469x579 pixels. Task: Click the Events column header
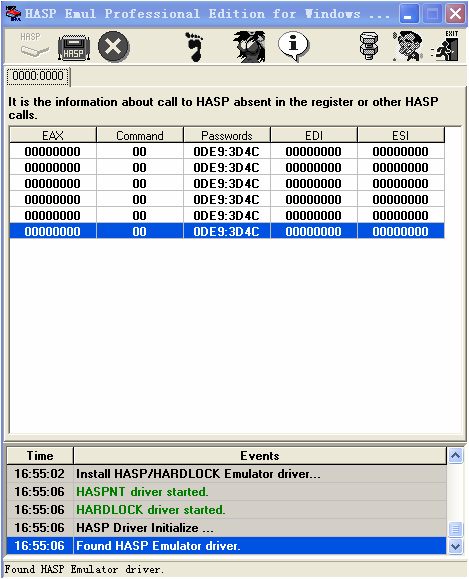pos(260,456)
